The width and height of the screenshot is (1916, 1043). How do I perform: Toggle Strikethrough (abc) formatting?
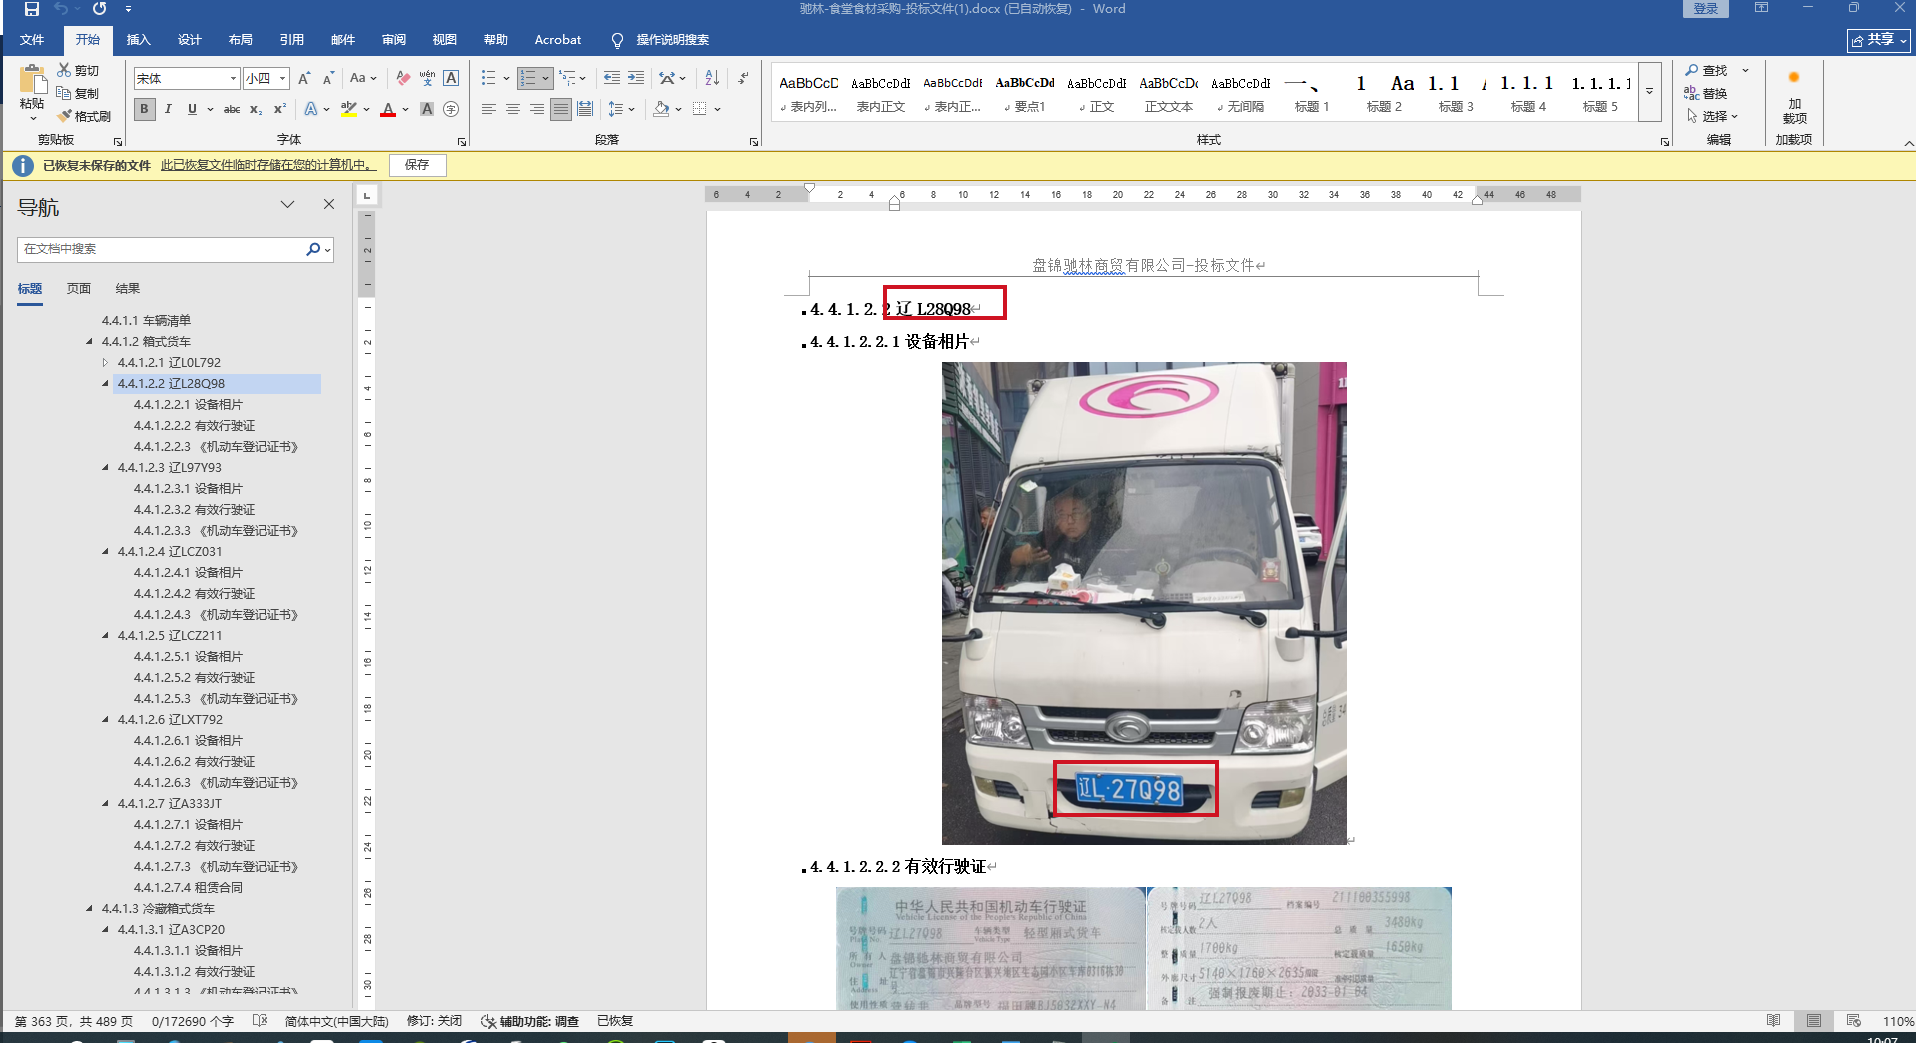(232, 109)
